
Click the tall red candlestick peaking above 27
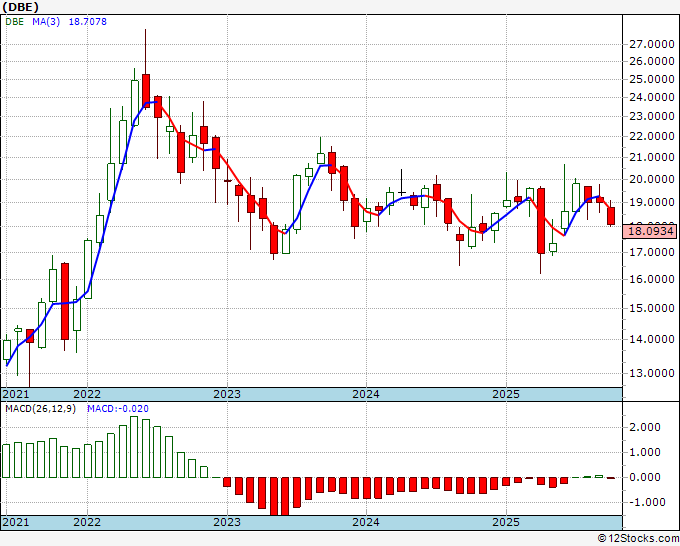[146, 91]
